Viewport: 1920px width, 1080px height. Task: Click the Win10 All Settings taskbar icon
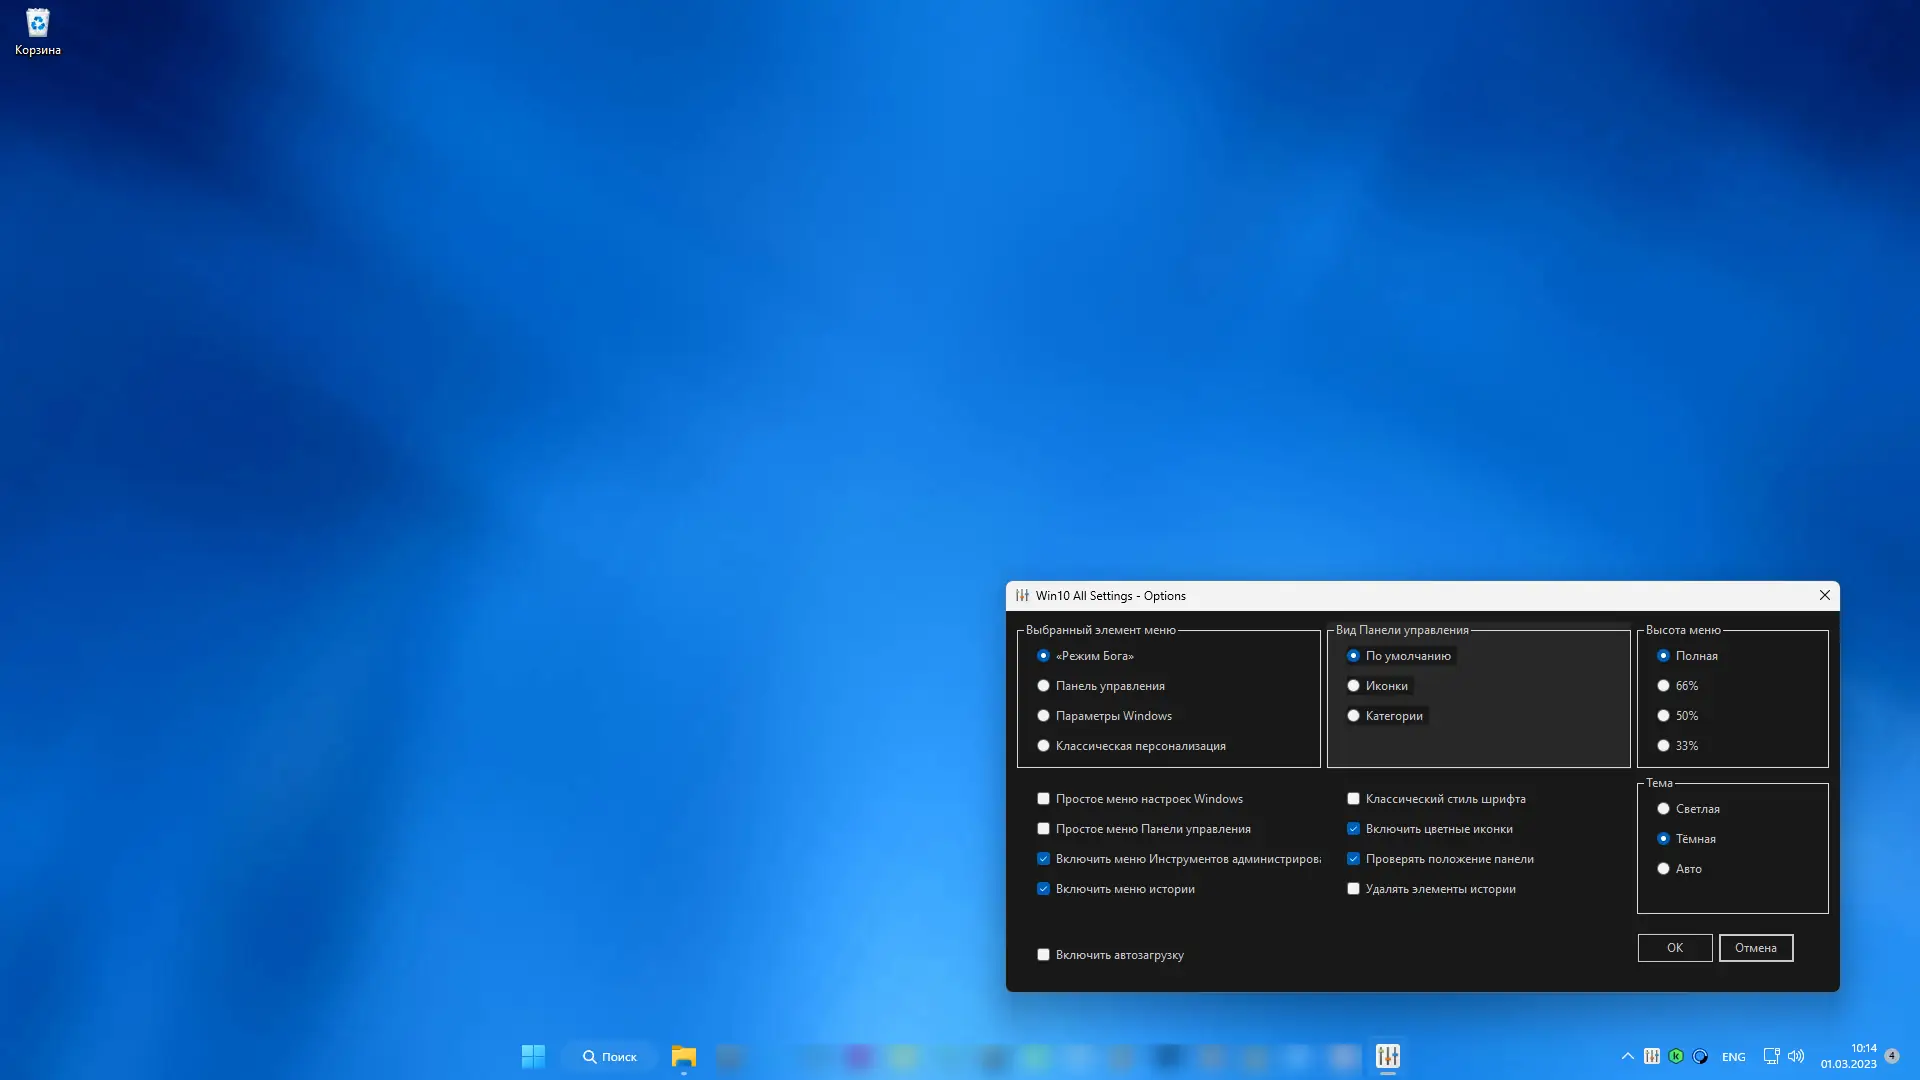pos(1387,1056)
